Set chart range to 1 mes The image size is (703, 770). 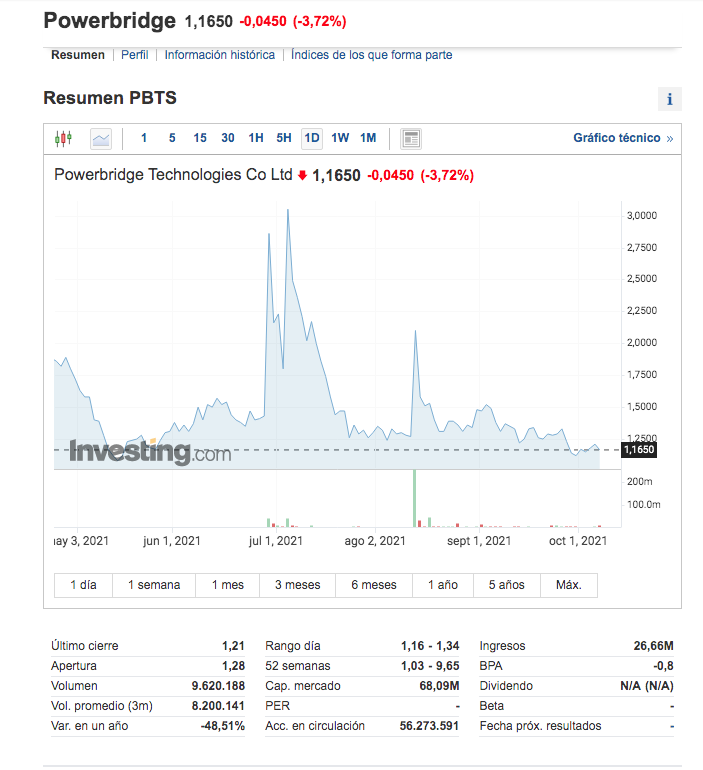[x=228, y=585]
